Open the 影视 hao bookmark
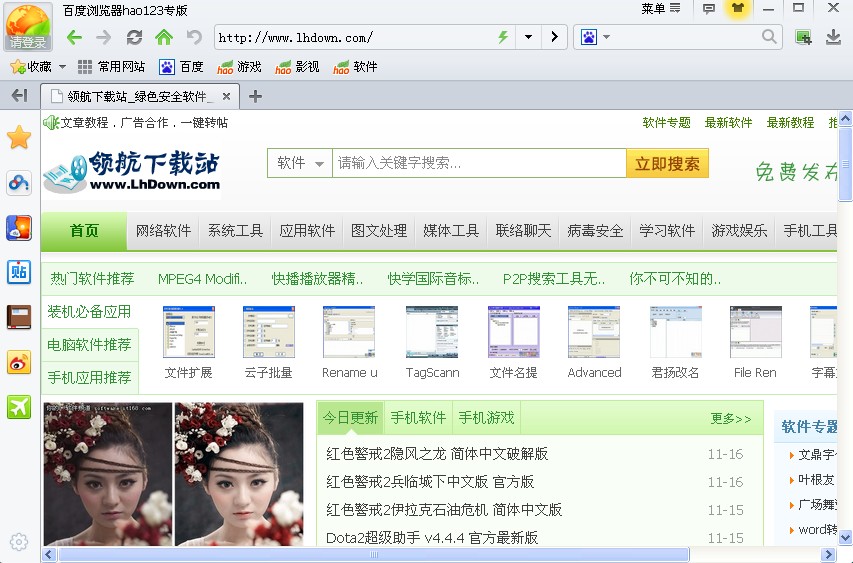 [x=297, y=67]
